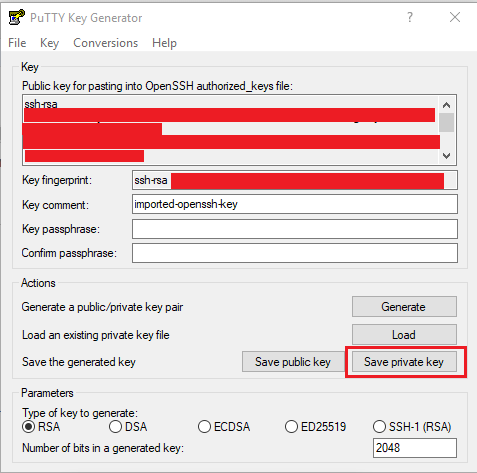The image size is (477, 473).
Task: Click the public key box up arrow
Action: [446, 105]
